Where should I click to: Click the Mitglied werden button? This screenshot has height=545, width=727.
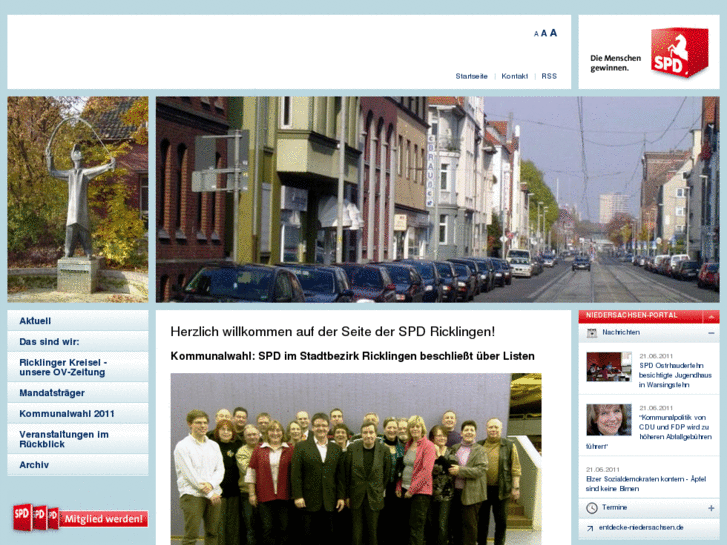pos(81,518)
